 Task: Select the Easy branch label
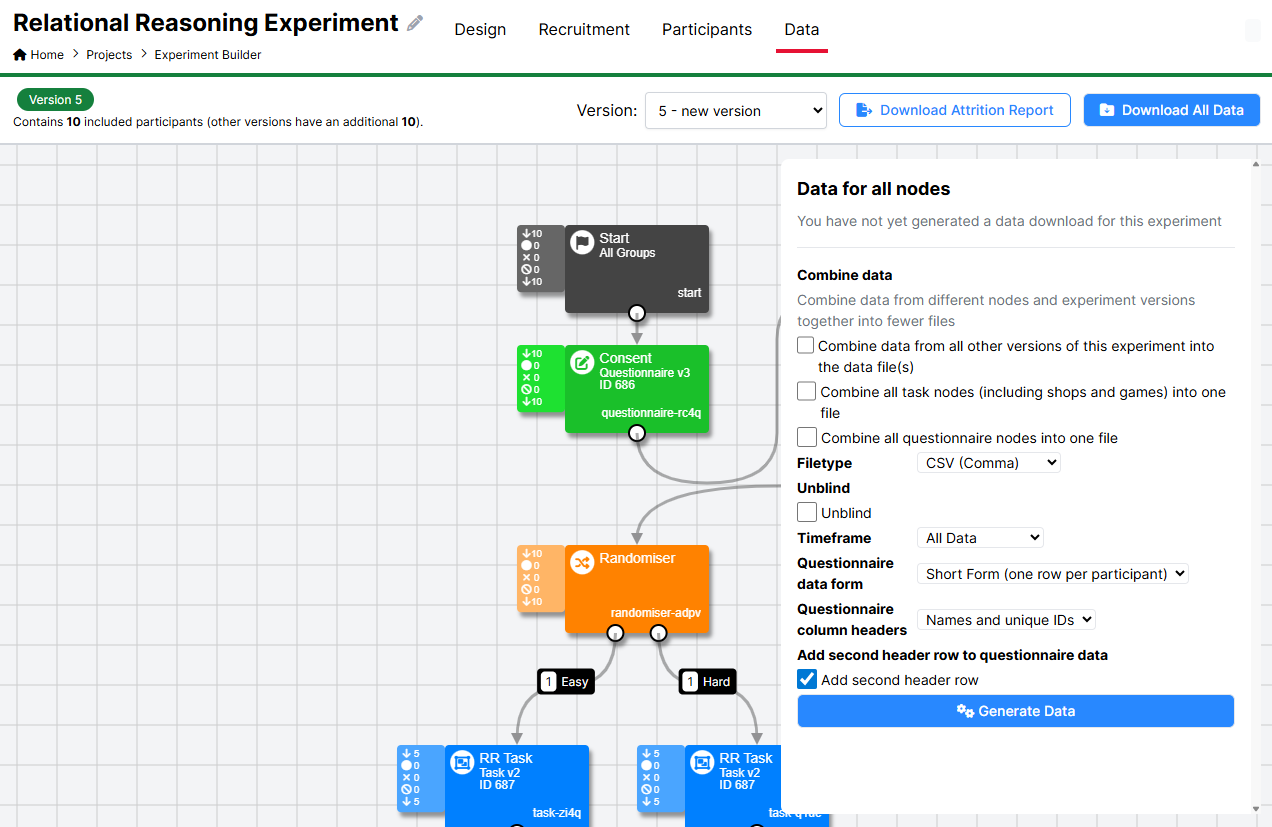click(x=566, y=682)
